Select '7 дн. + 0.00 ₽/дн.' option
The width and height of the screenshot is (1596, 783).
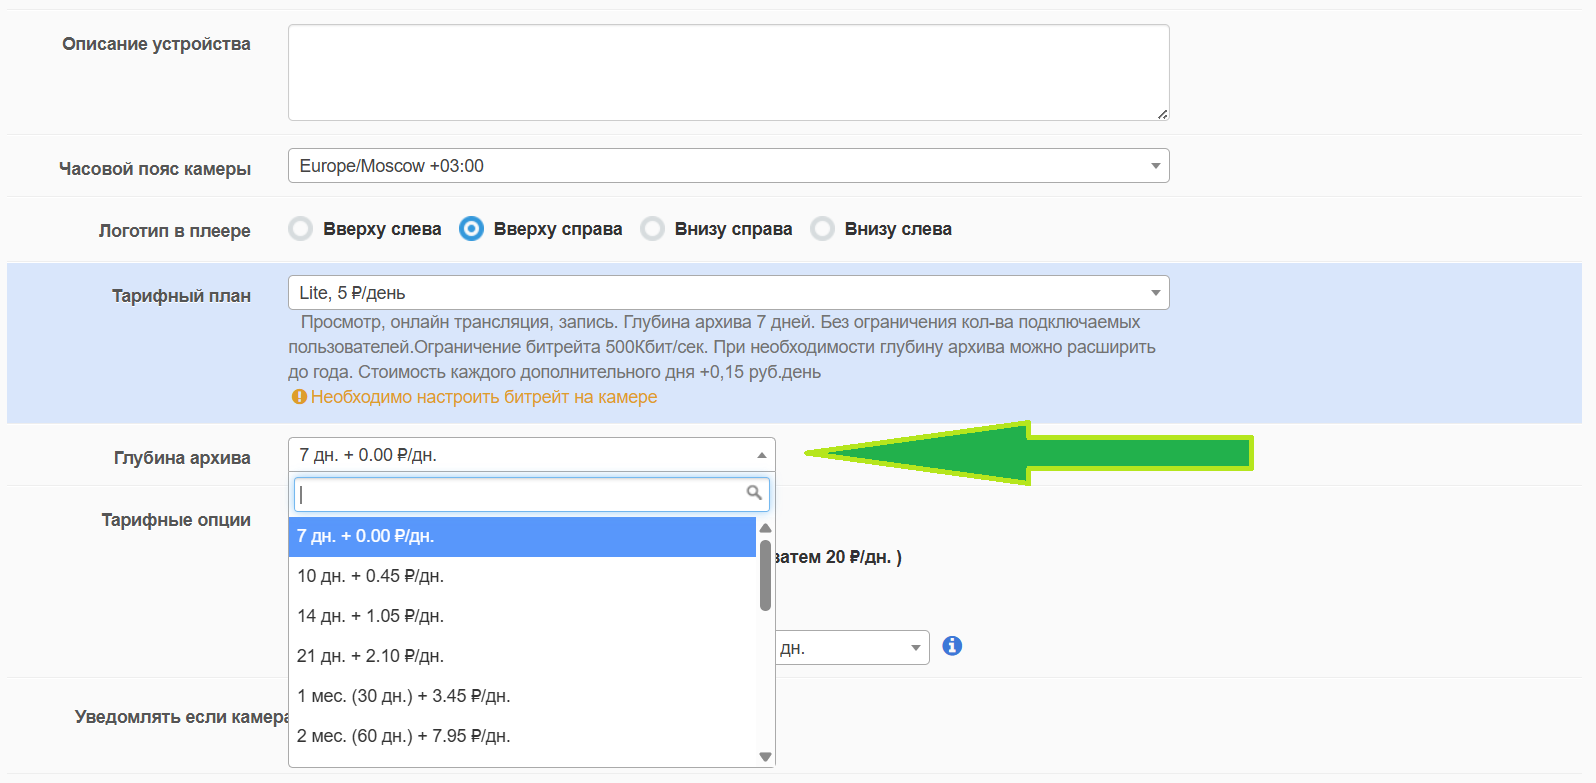(x=522, y=537)
